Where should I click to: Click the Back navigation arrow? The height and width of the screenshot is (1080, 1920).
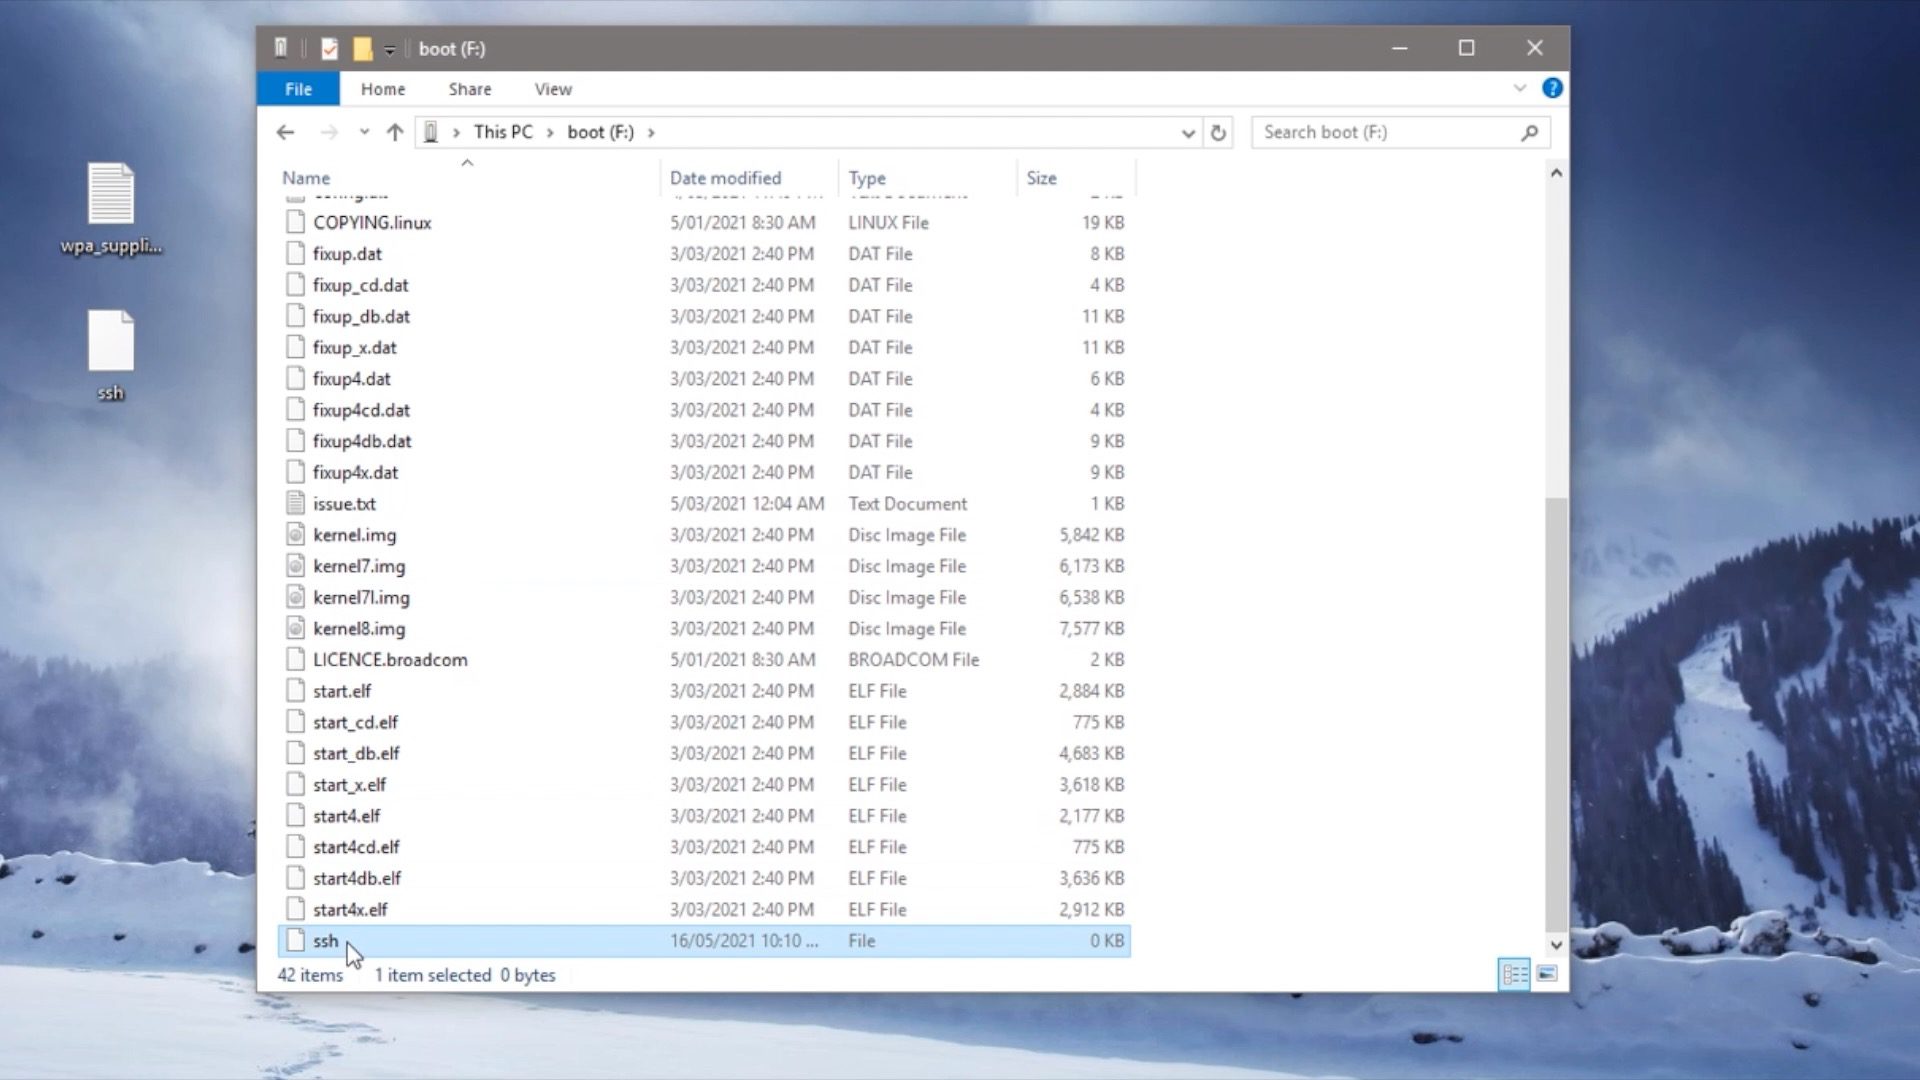(286, 132)
